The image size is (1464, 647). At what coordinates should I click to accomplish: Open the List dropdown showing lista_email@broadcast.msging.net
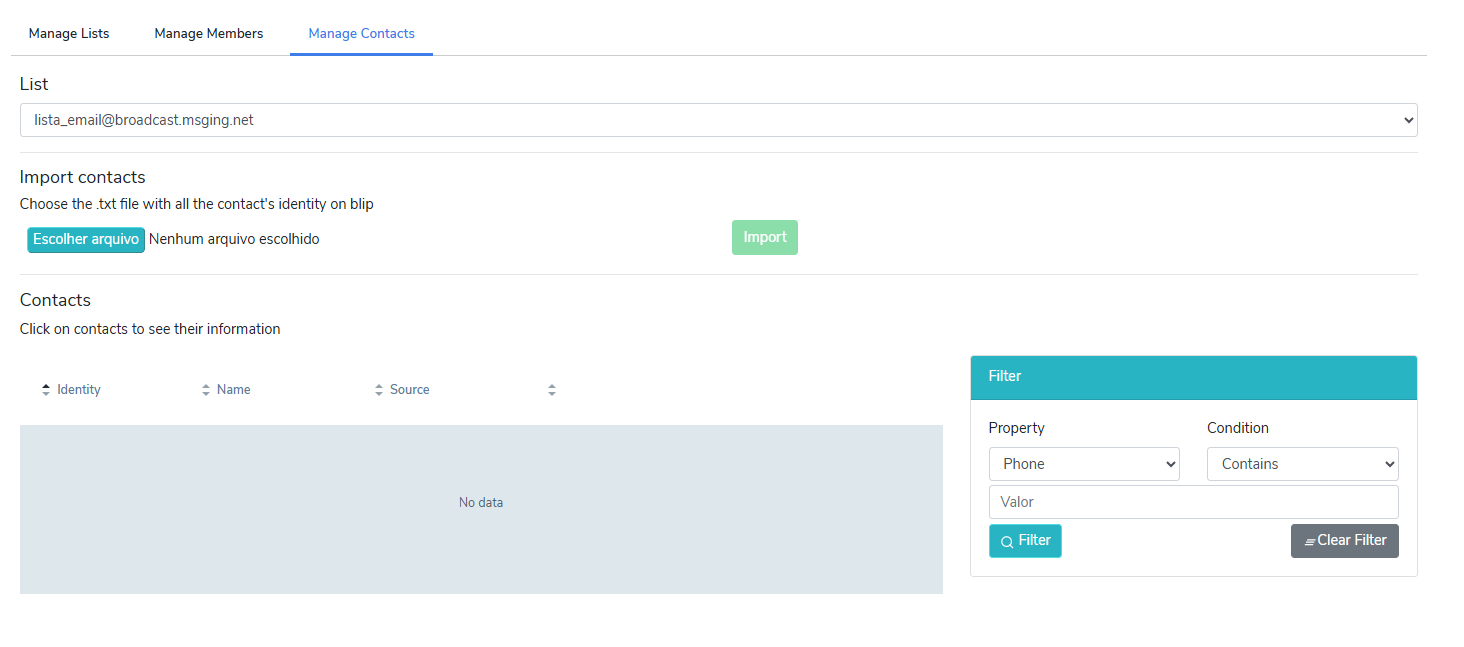click(x=718, y=120)
